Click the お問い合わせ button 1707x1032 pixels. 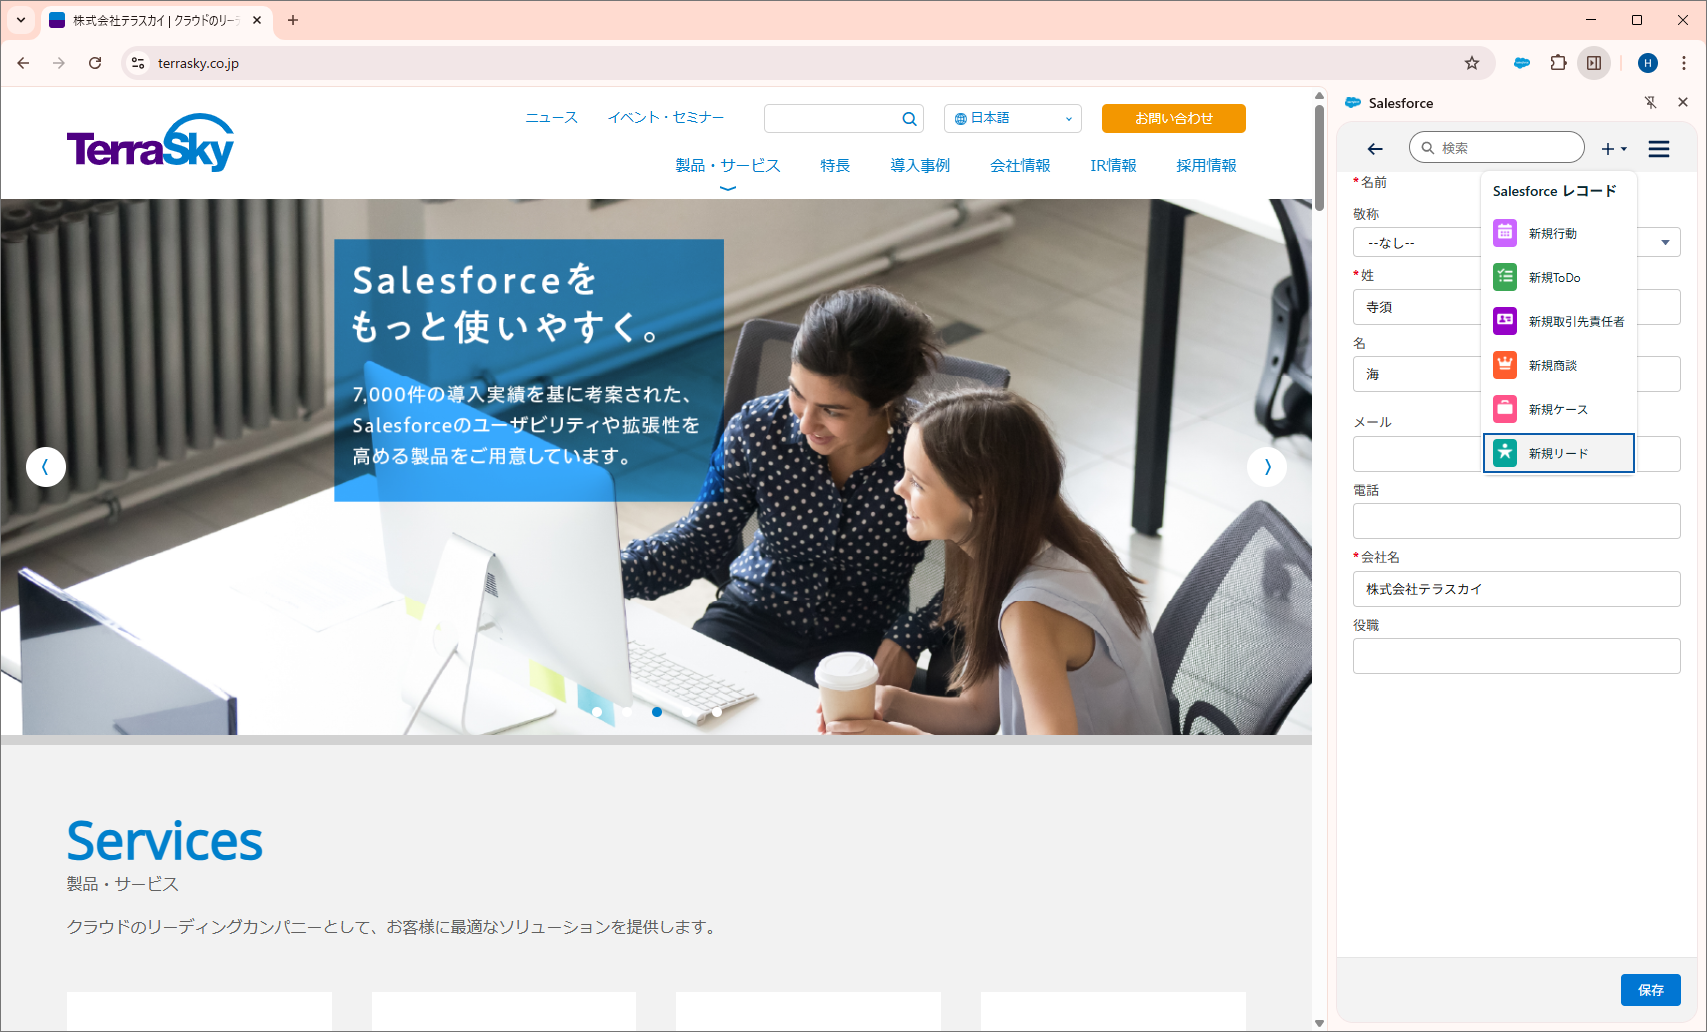pyautogui.click(x=1174, y=118)
